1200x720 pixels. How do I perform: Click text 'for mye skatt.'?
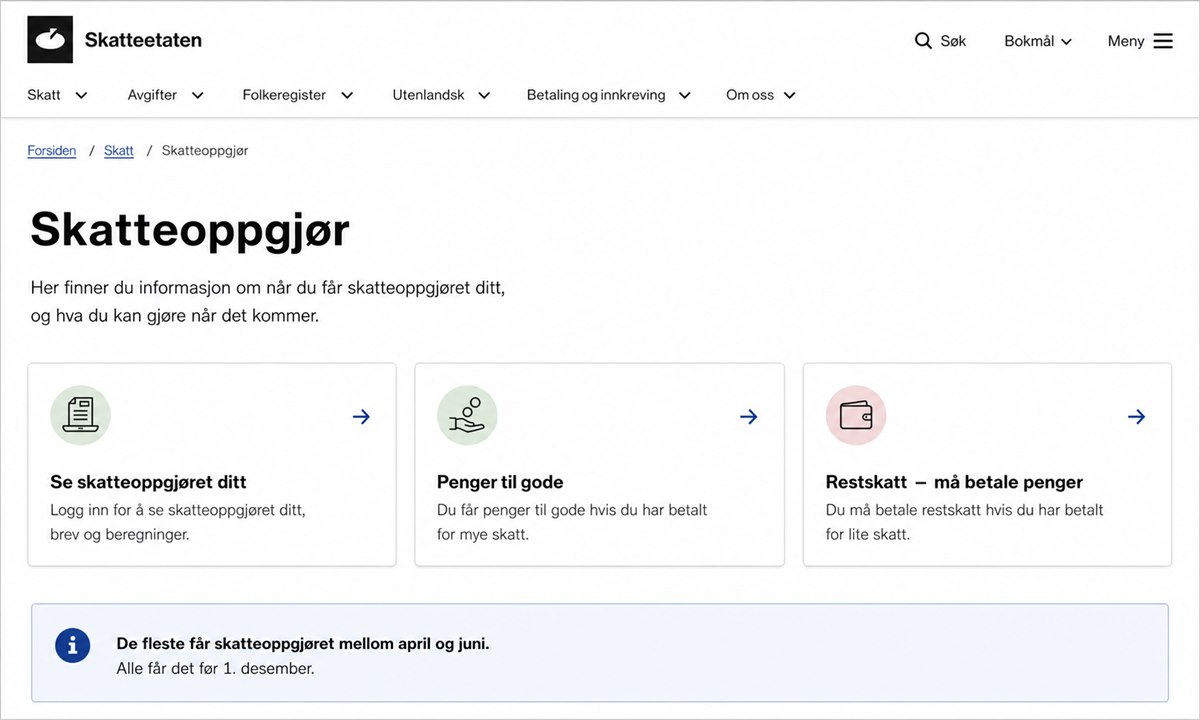pos(483,534)
